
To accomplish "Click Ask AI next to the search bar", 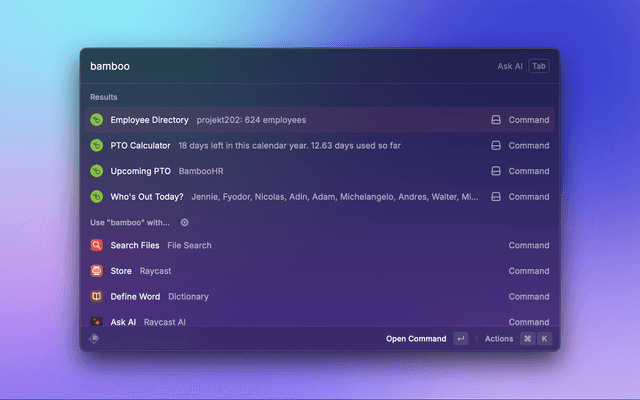I will pyautogui.click(x=510, y=66).
